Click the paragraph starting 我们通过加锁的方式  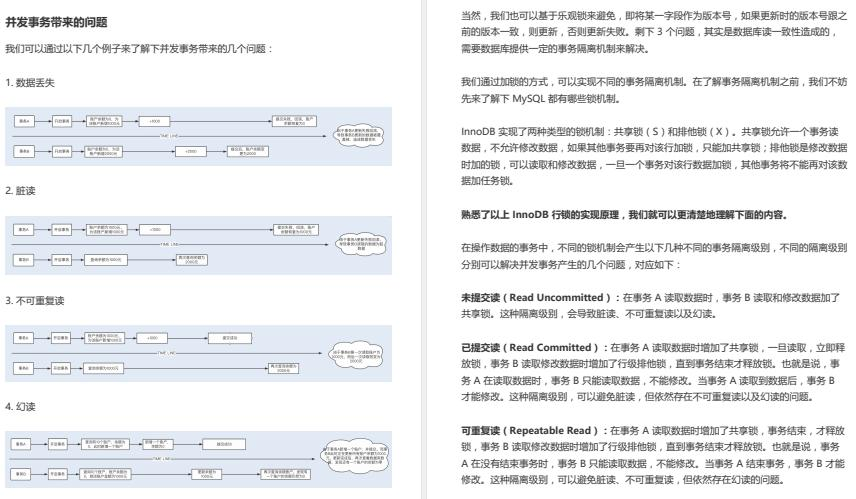[x=653, y=90]
